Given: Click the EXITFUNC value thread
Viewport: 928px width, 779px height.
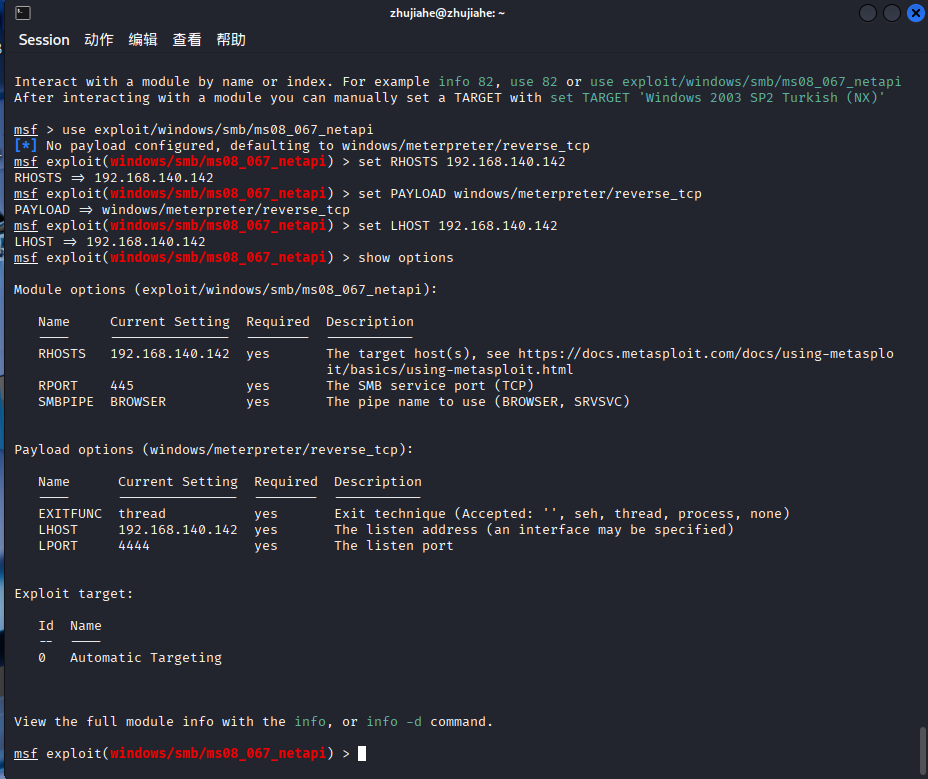Looking at the screenshot, I should (x=142, y=513).
